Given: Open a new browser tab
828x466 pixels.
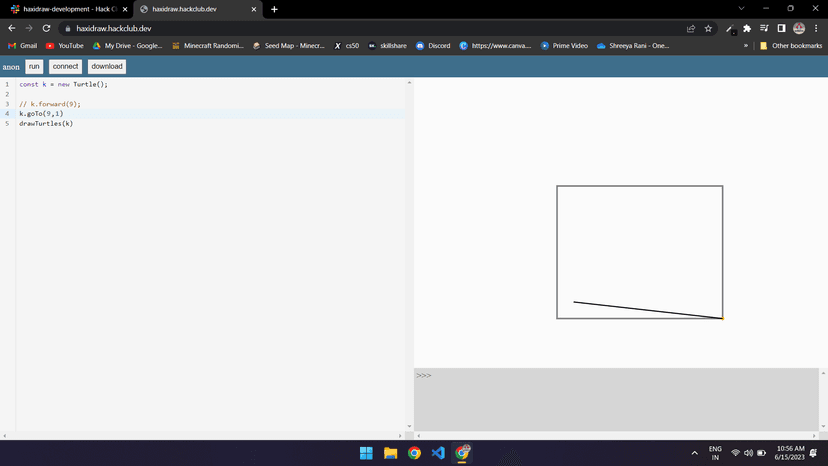Looking at the screenshot, I should point(274,9).
